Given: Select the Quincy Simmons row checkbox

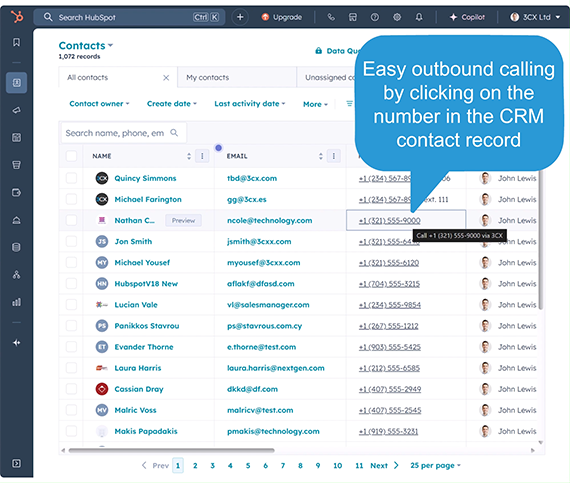Looking at the screenshot, I should (x=71, y=178).
